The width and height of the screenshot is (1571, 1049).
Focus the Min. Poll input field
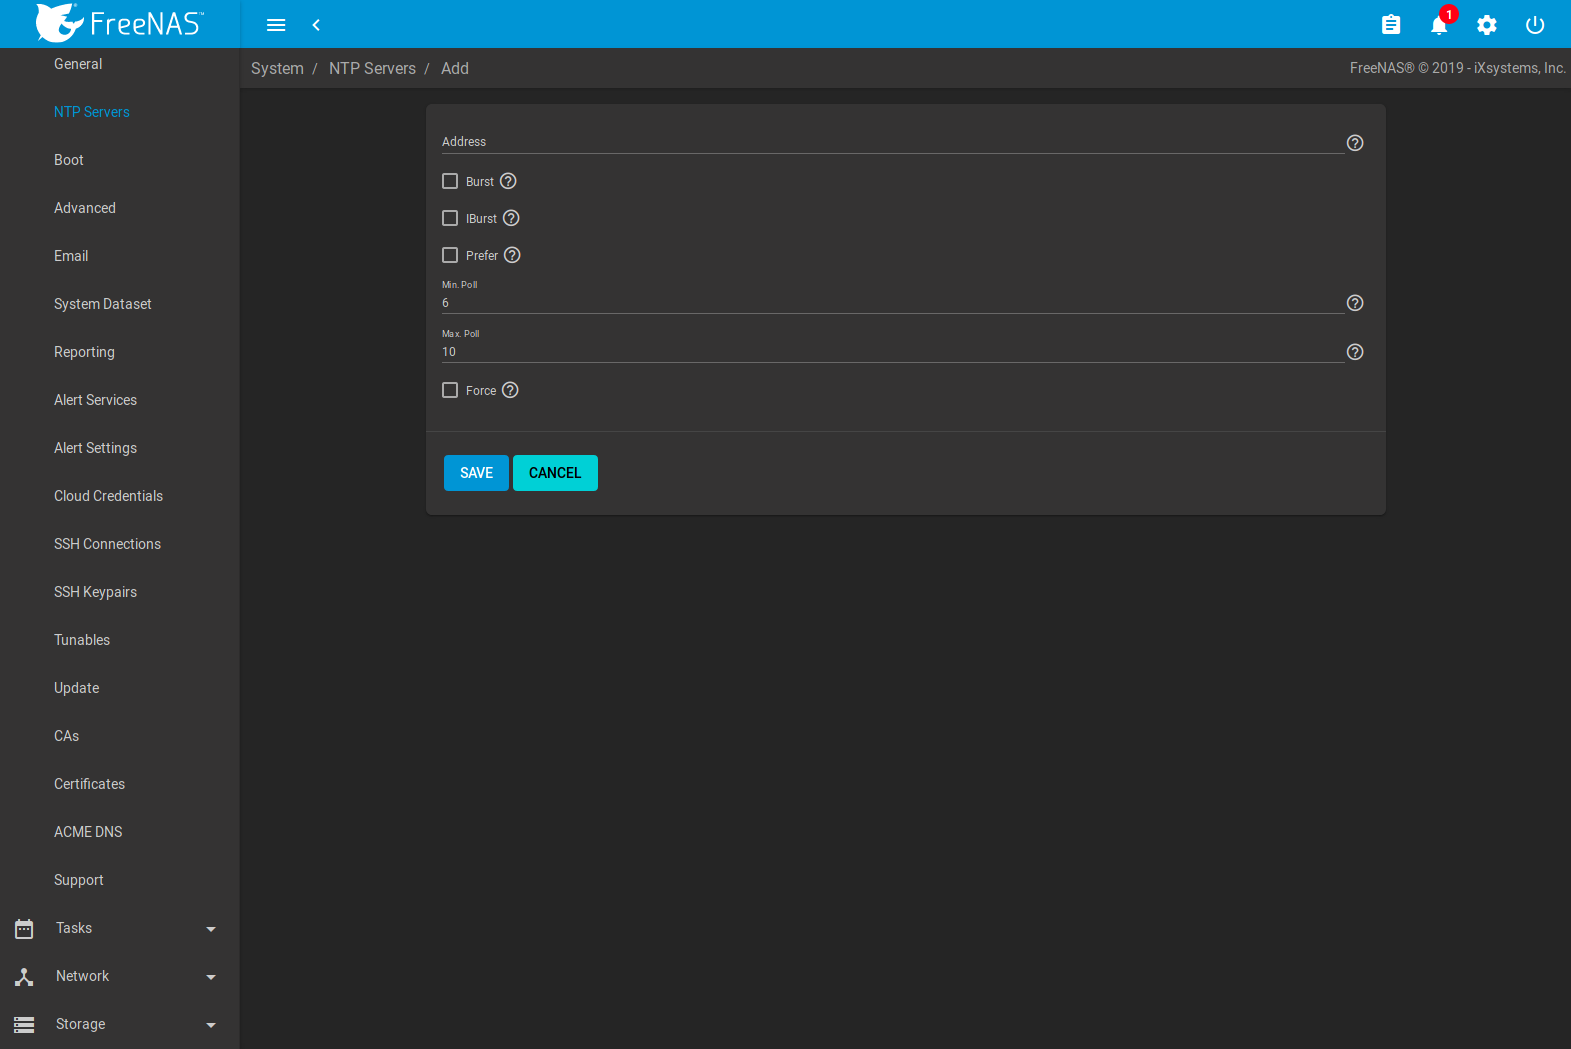pos(893,303)
